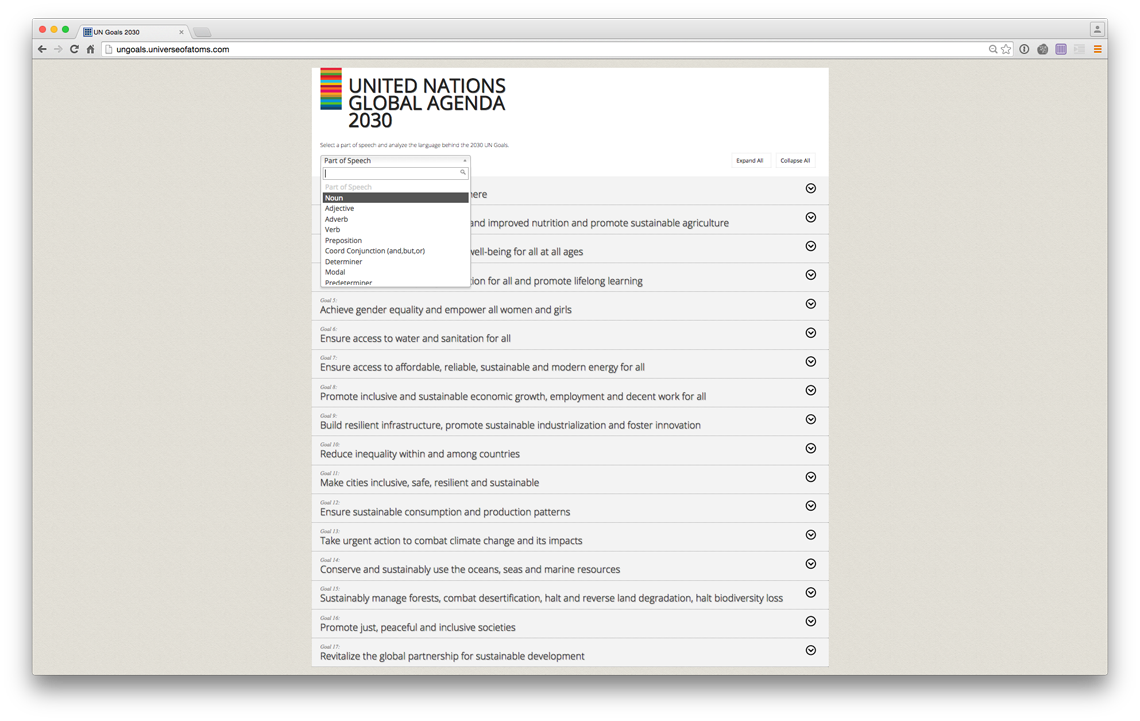Expand the lifelong learning goal chevron
The height and width of the screenshot is (721, 1140).
811,275
